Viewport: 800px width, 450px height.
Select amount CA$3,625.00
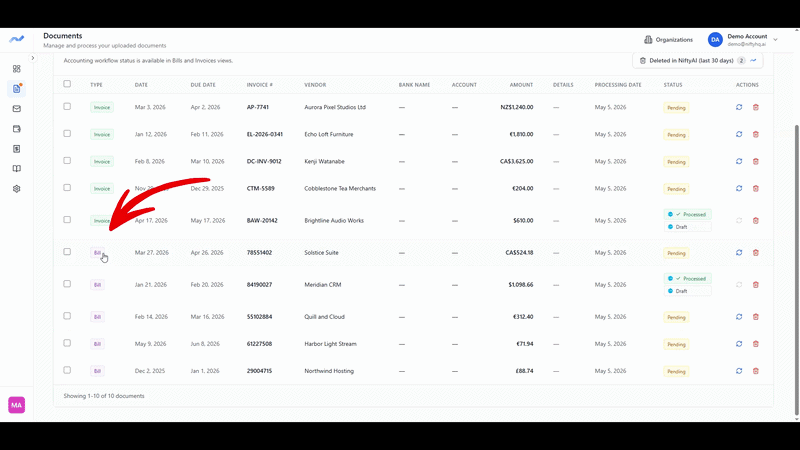point(516,161)
